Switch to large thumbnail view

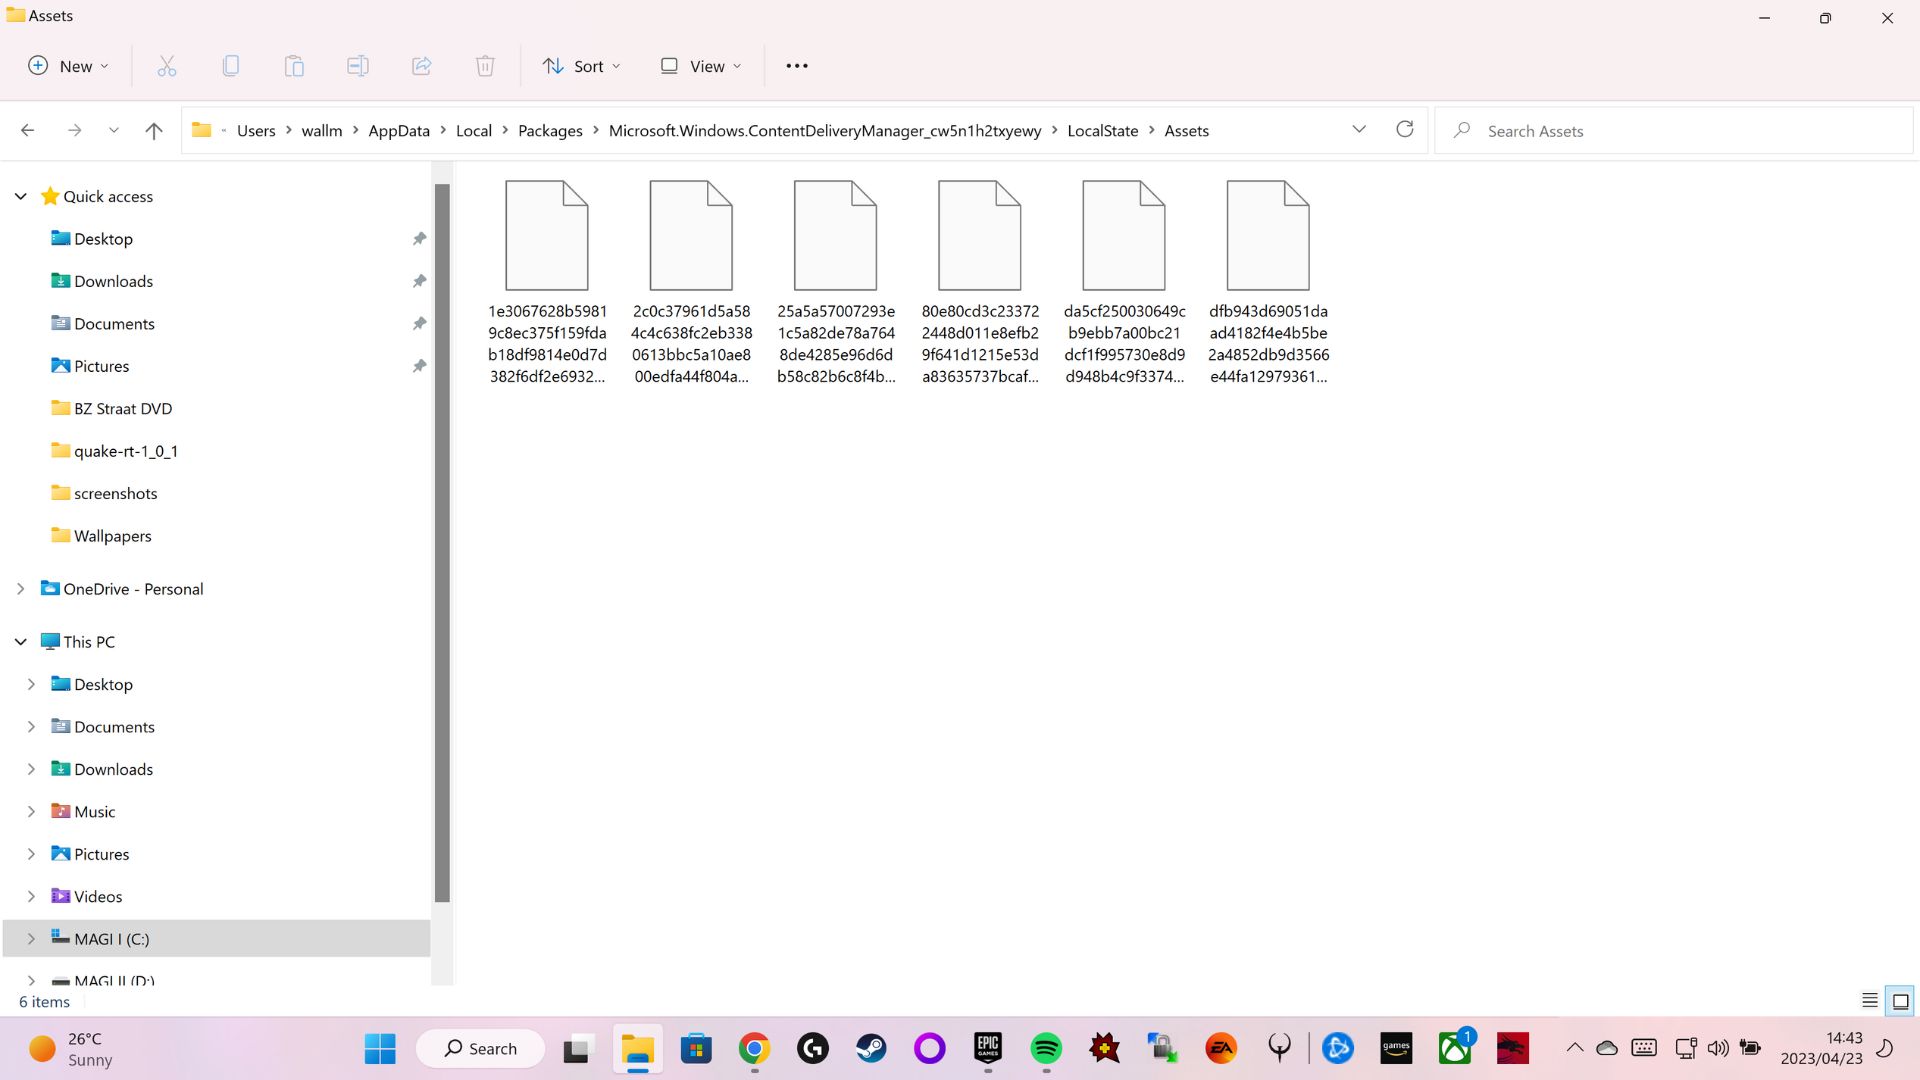click(1898, 1000)
